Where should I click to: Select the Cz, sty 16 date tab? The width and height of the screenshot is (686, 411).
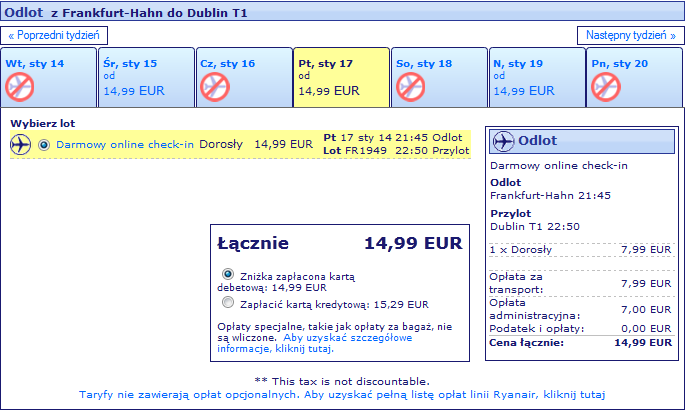tap(245, 77)
